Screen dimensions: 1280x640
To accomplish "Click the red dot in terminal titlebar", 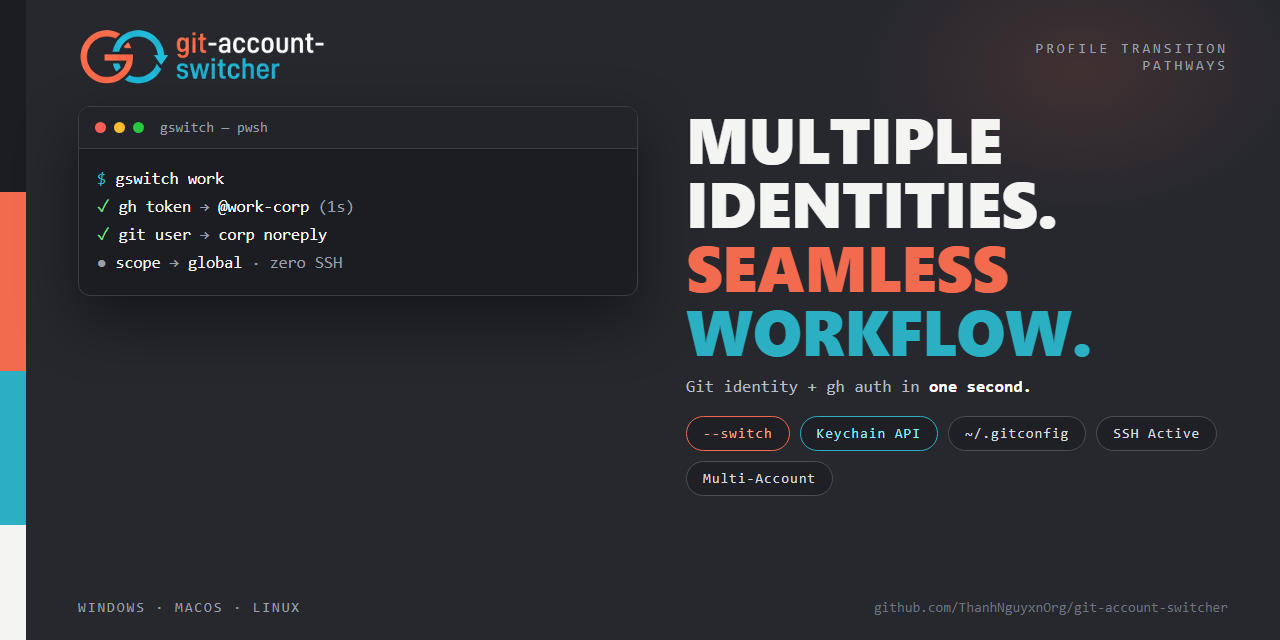I will [100, 128].
